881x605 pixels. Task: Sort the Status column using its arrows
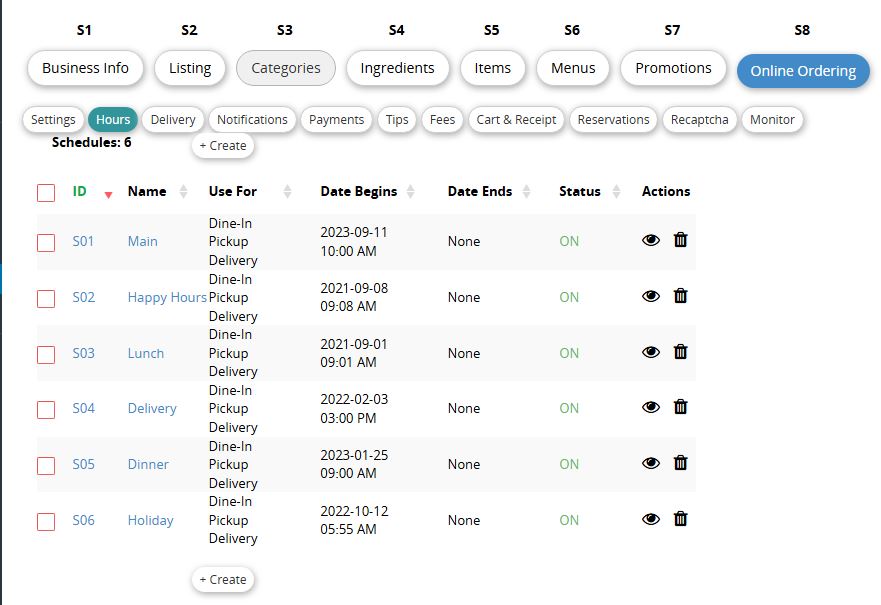tap(616, 192)
